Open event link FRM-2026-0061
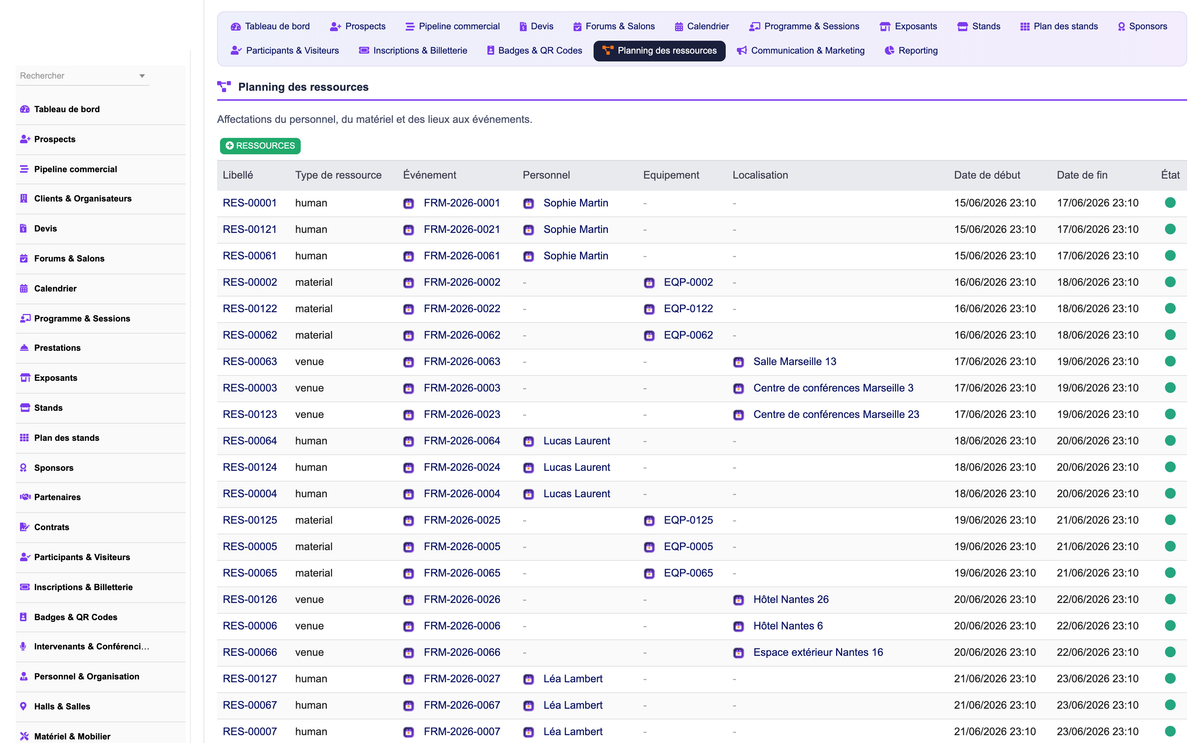 click(462, 256)
